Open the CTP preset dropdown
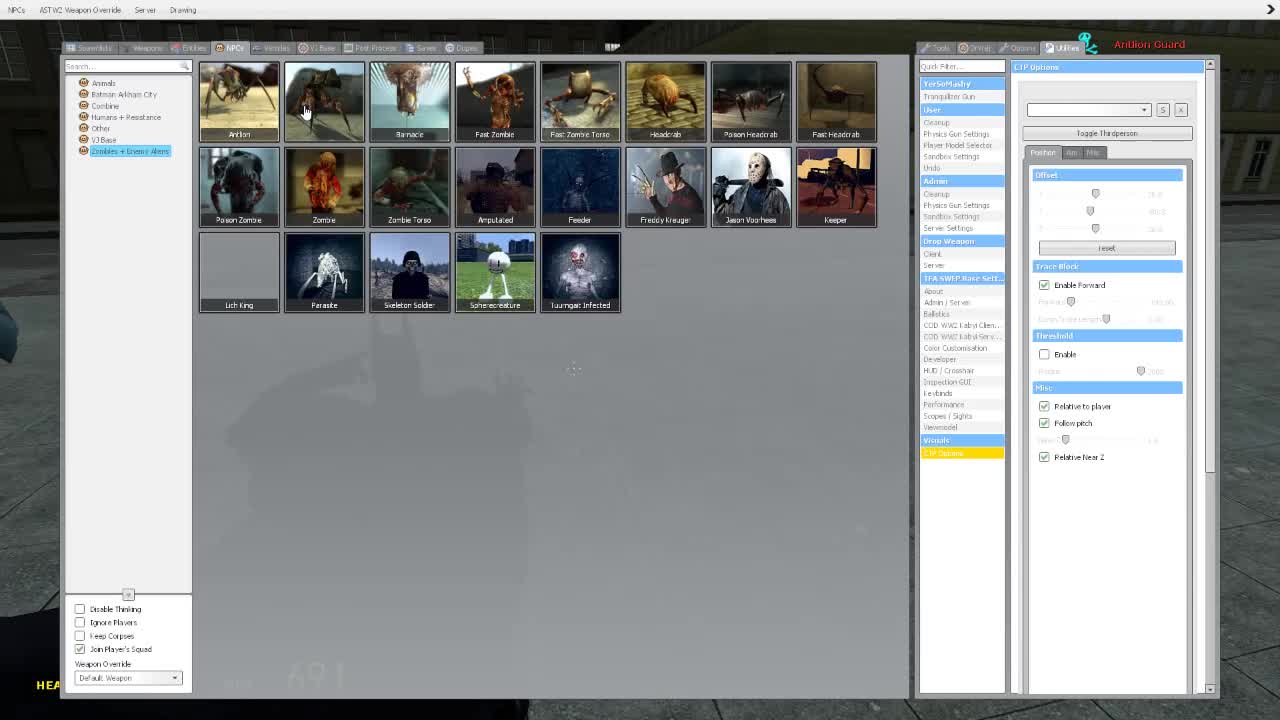The image size is (1280, 720). [x=1088, y=110]
